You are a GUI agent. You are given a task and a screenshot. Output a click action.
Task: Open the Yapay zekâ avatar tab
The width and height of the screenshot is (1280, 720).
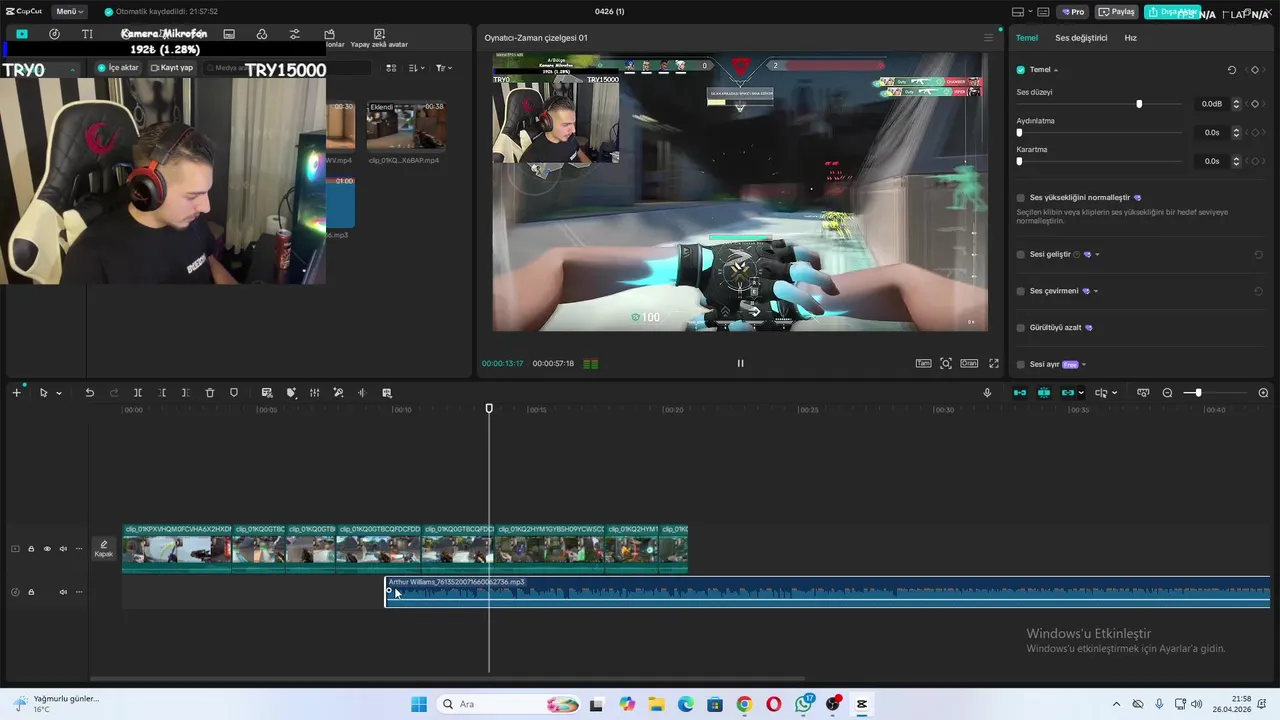tap(379, 39)
